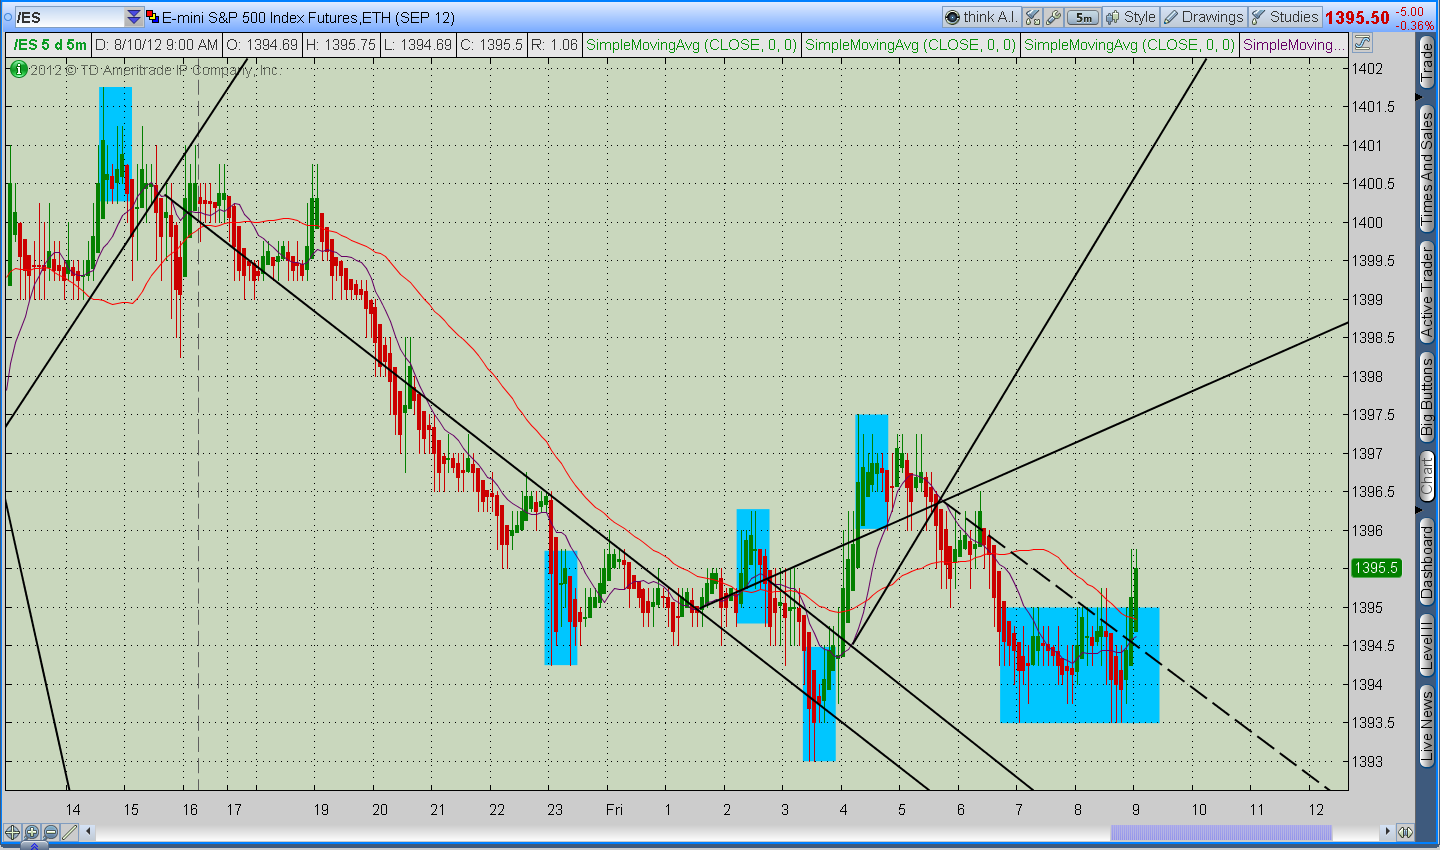Click the symbol linking color squares icon
1440x850 pixels.
click(x=152, y=17)
